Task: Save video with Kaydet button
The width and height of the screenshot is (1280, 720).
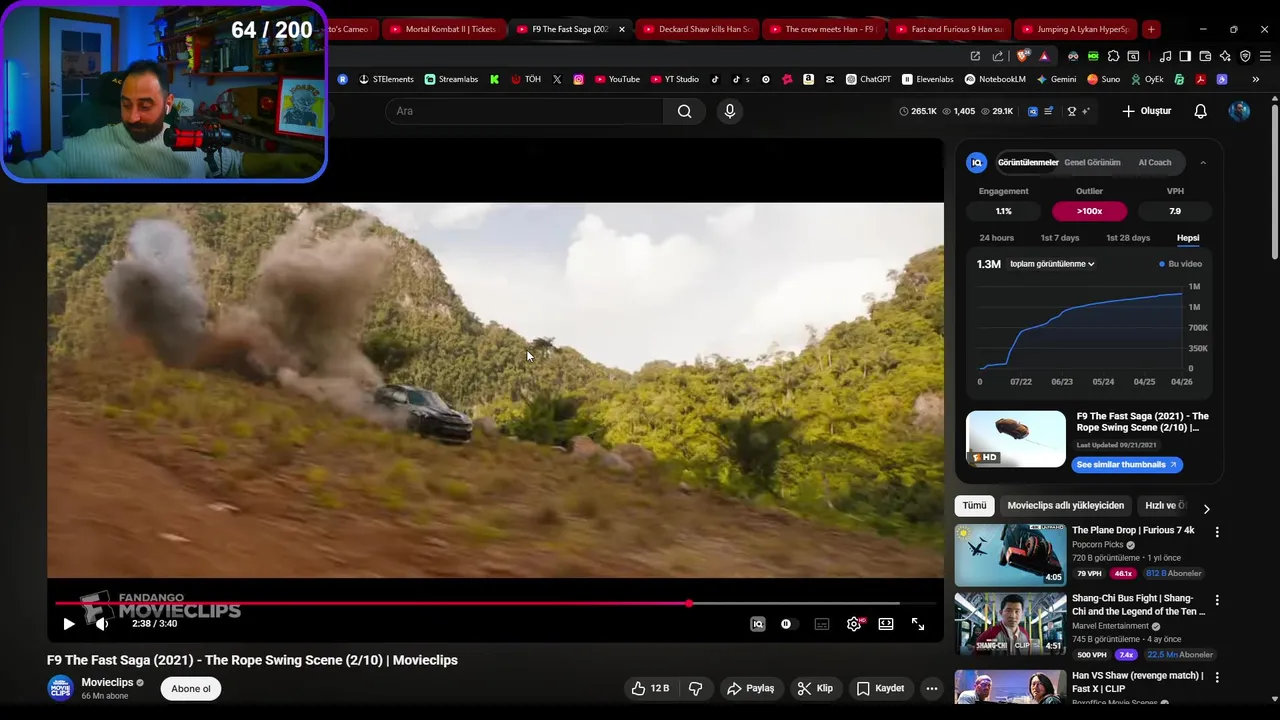Action: click(x=881, y=688)
